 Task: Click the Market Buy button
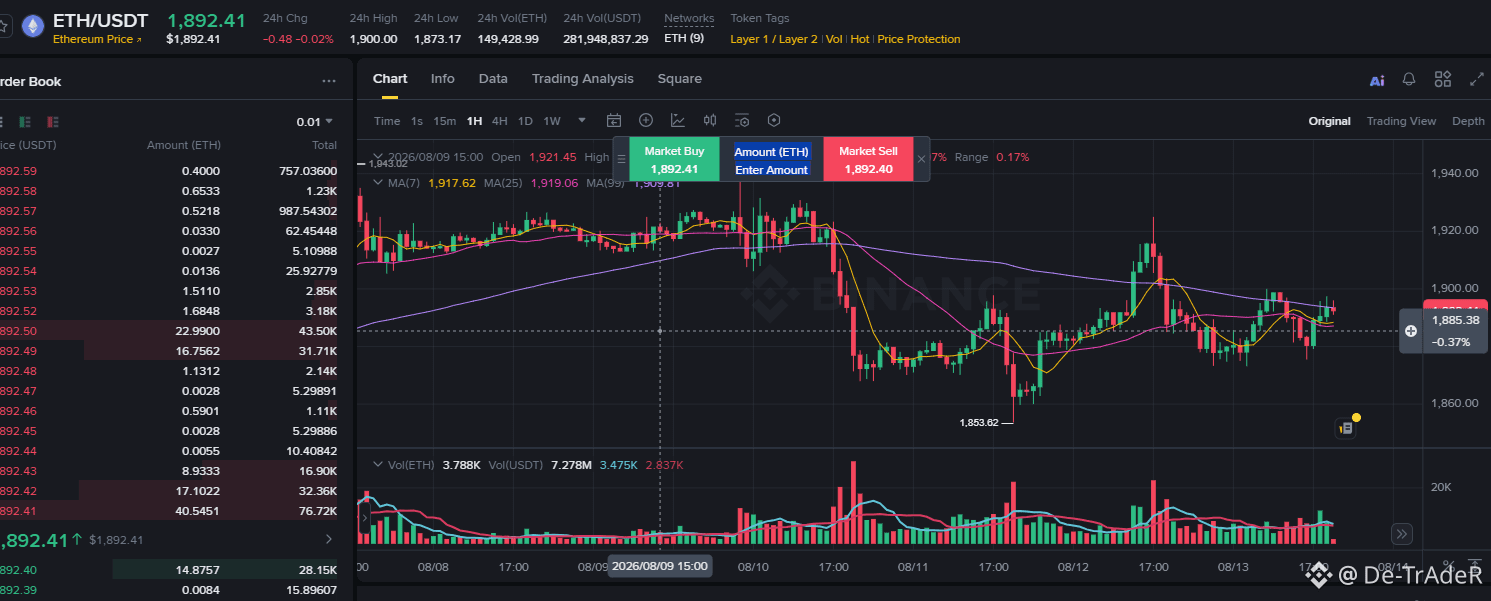coord(674,160)
